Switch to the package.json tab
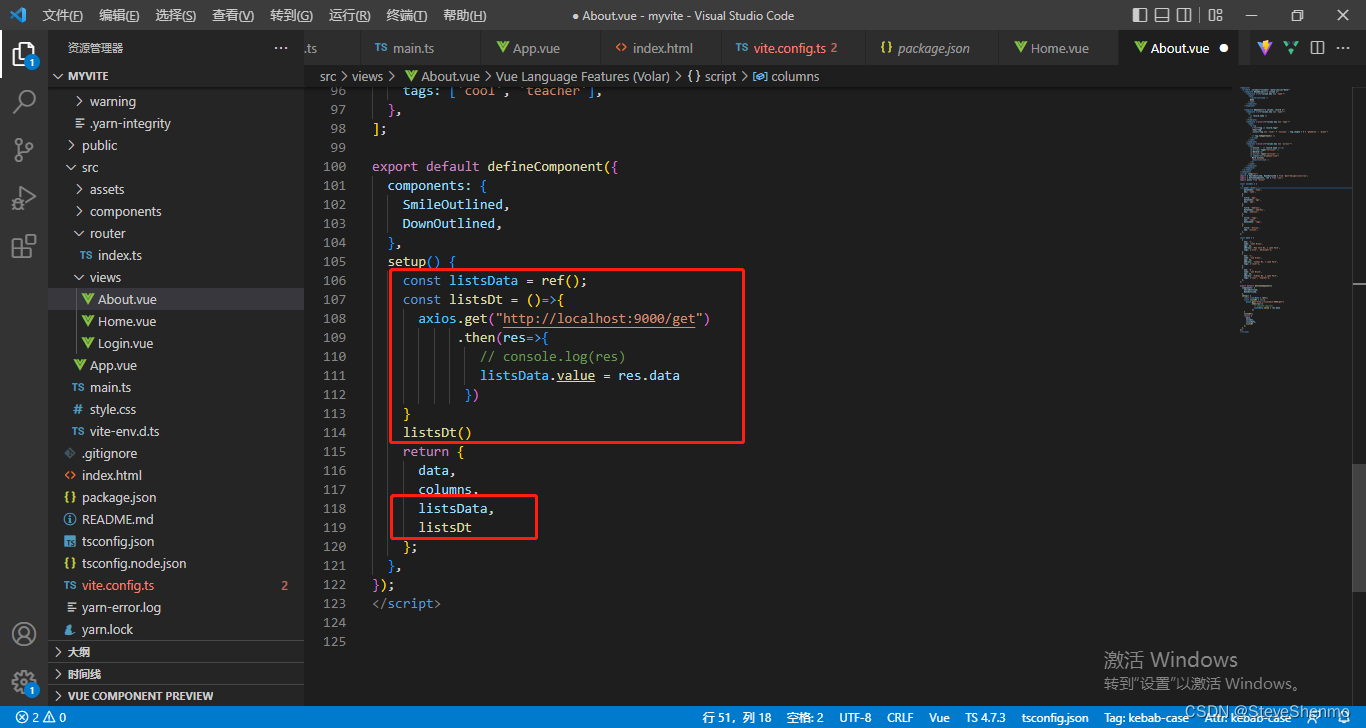The image size is (1366, 728). [x=933, y=48]
